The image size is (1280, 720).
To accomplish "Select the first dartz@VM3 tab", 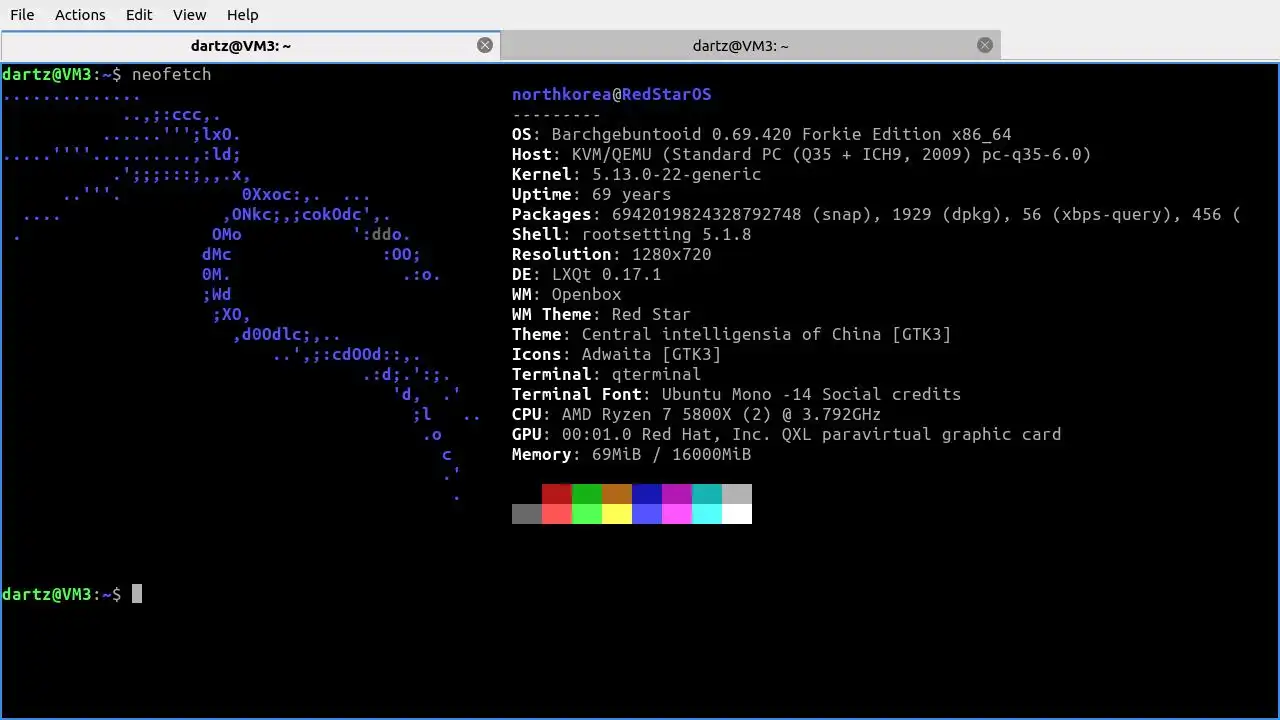I will 250,46.
